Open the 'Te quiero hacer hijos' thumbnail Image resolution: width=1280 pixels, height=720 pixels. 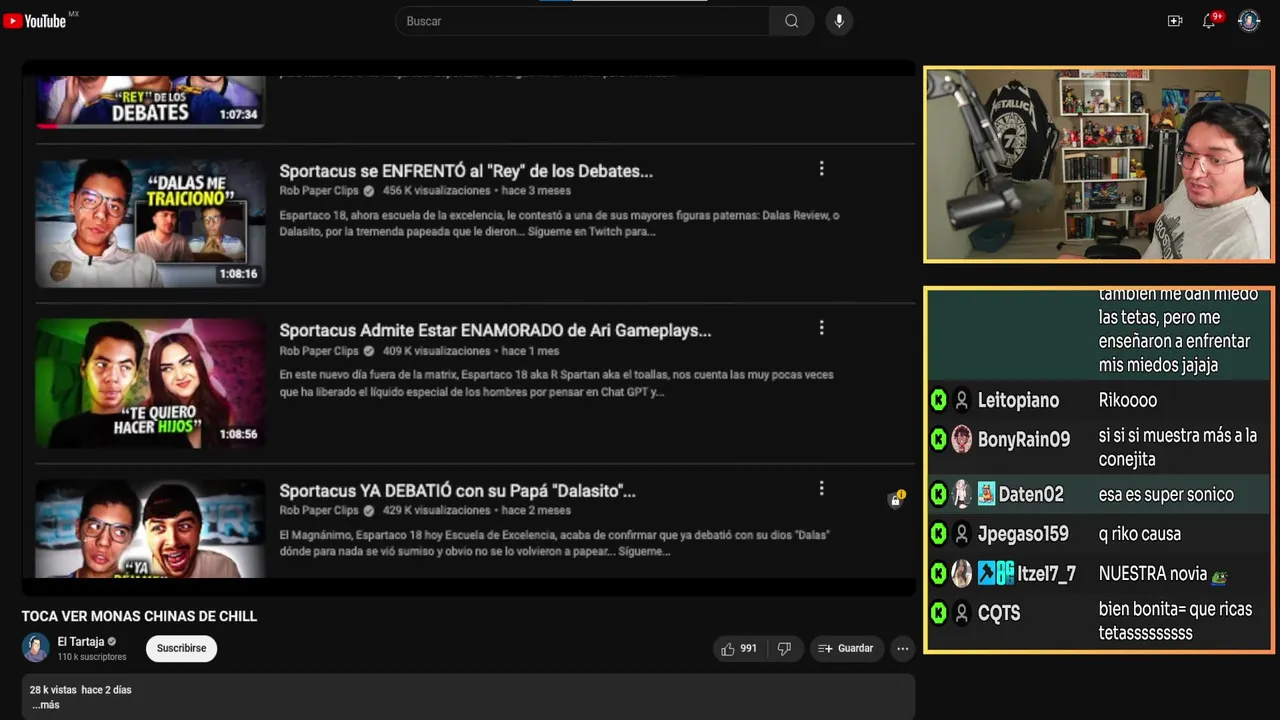[x=151, y=383]
